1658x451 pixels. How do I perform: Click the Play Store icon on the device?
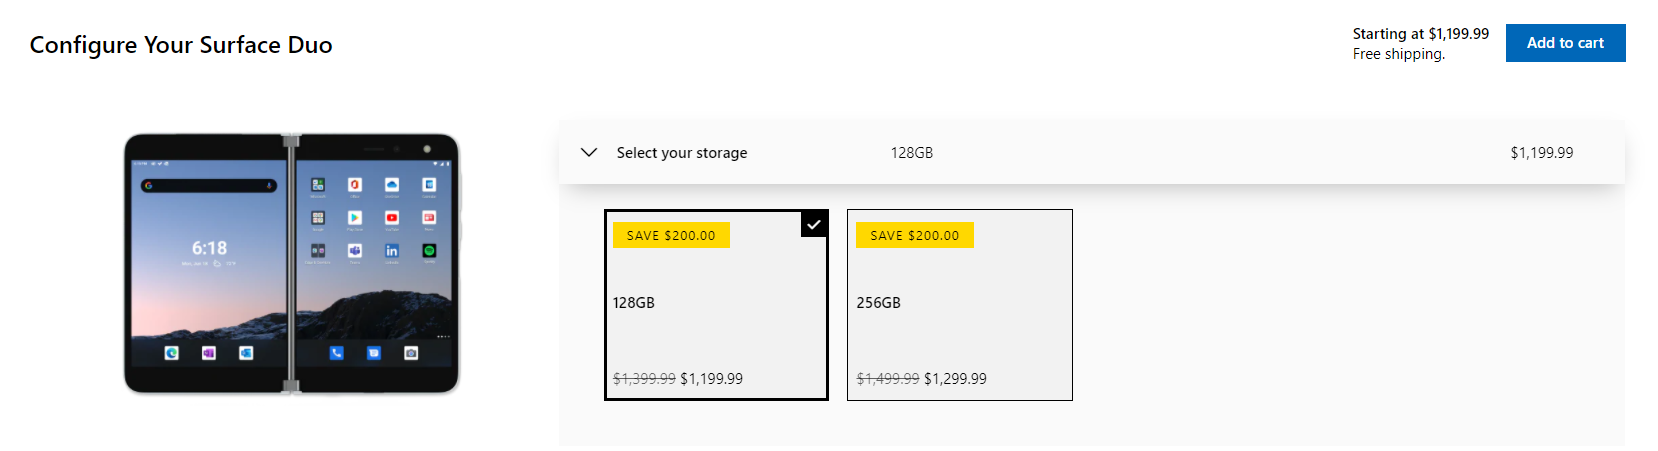click(355, 218)
